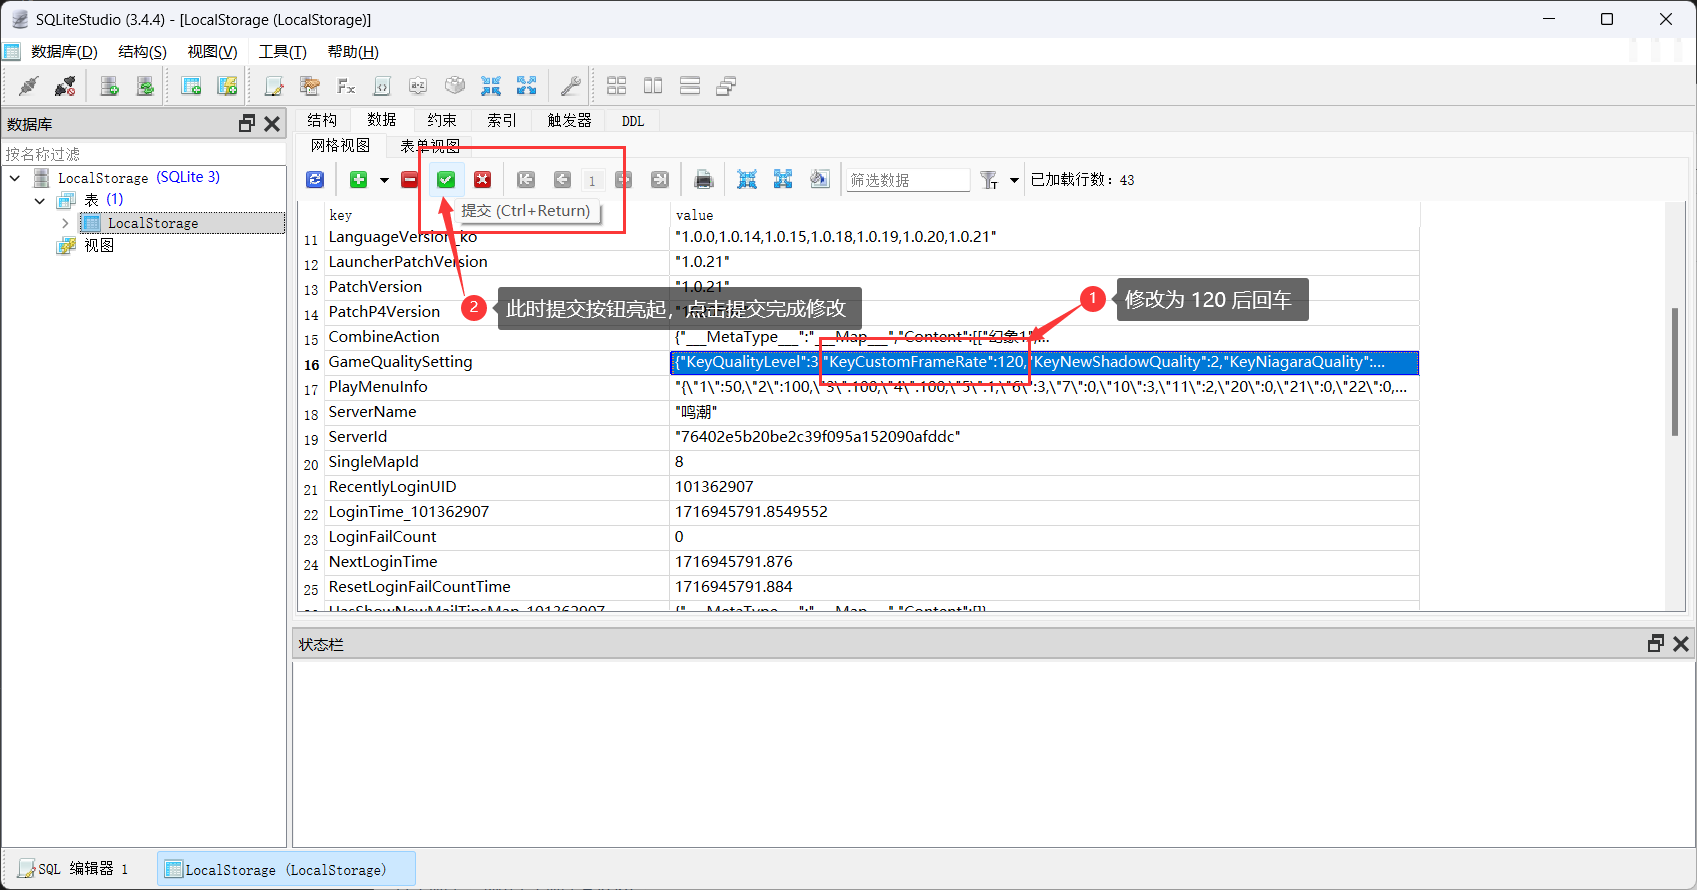Delete selected row with red minus
The width and height of the screenshot is (1697, 890).
pyautogui.click(x=410, y=180)
